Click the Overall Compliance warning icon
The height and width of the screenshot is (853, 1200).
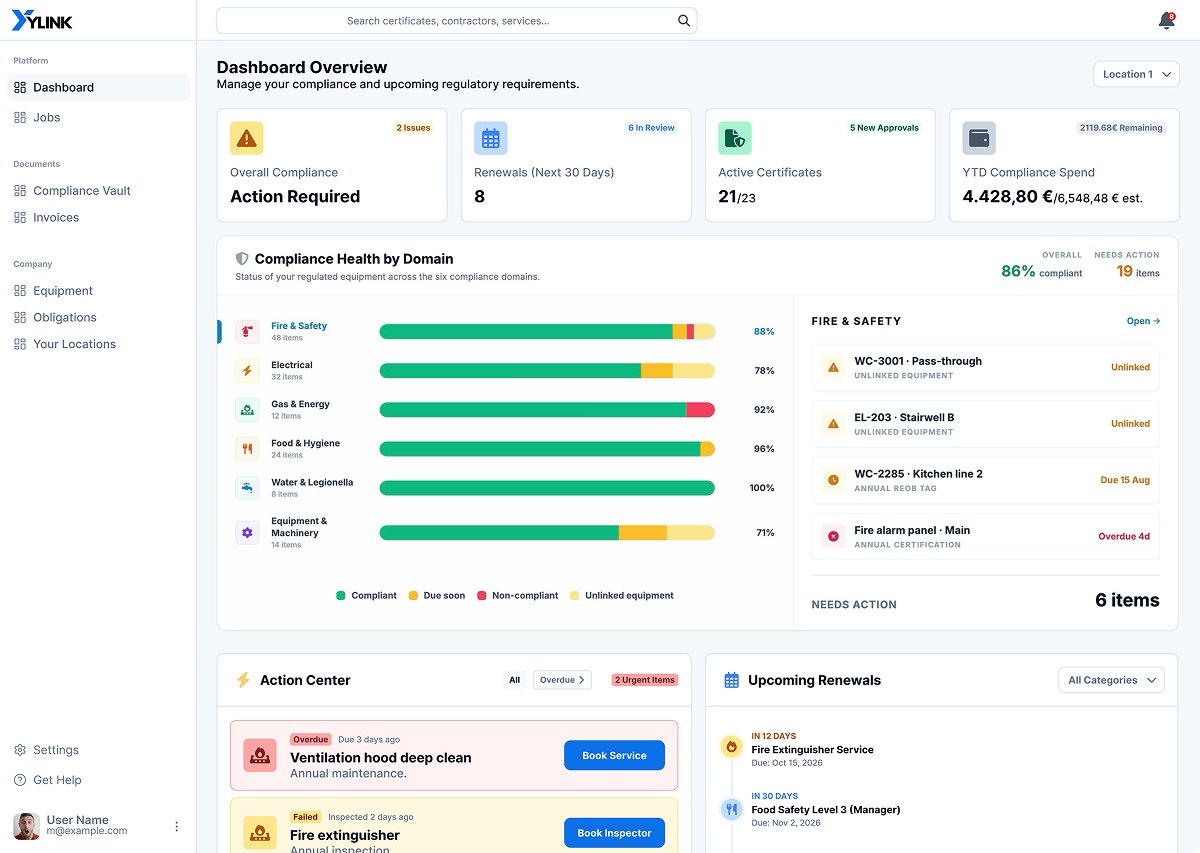246,138
